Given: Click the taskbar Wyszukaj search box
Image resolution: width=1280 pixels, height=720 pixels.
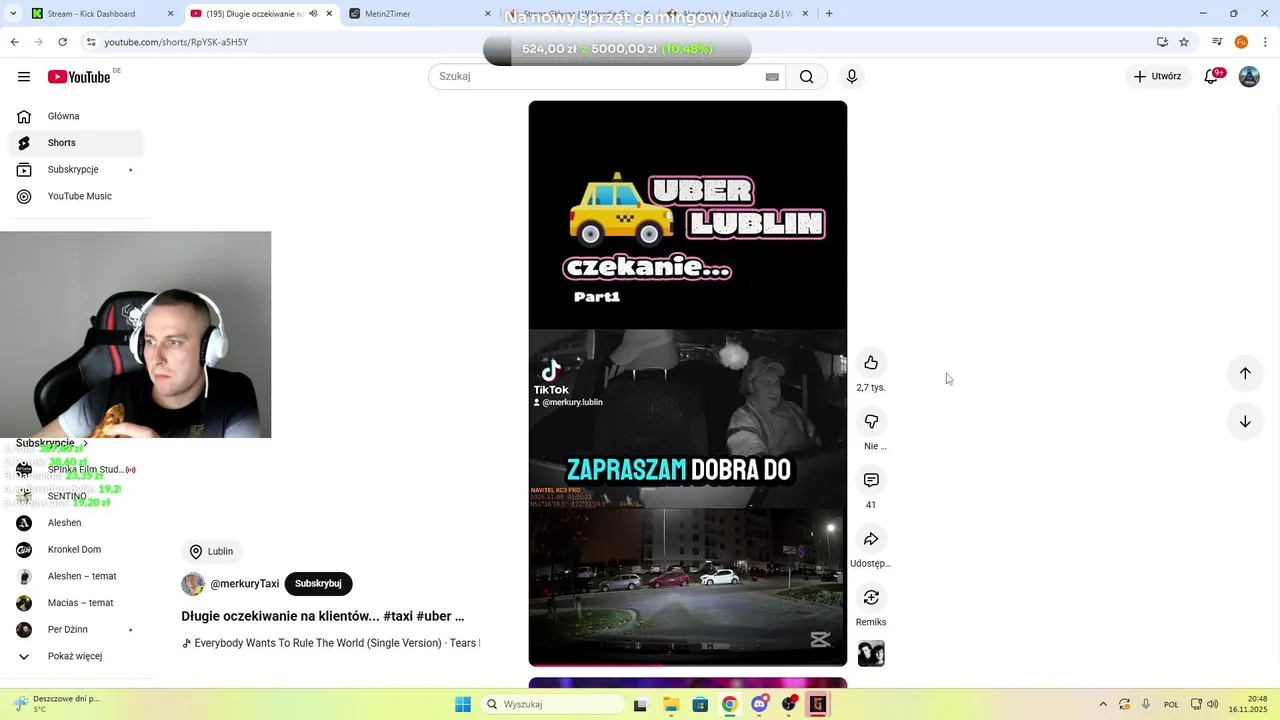Looking at the screenshot, I should [551, 704].
